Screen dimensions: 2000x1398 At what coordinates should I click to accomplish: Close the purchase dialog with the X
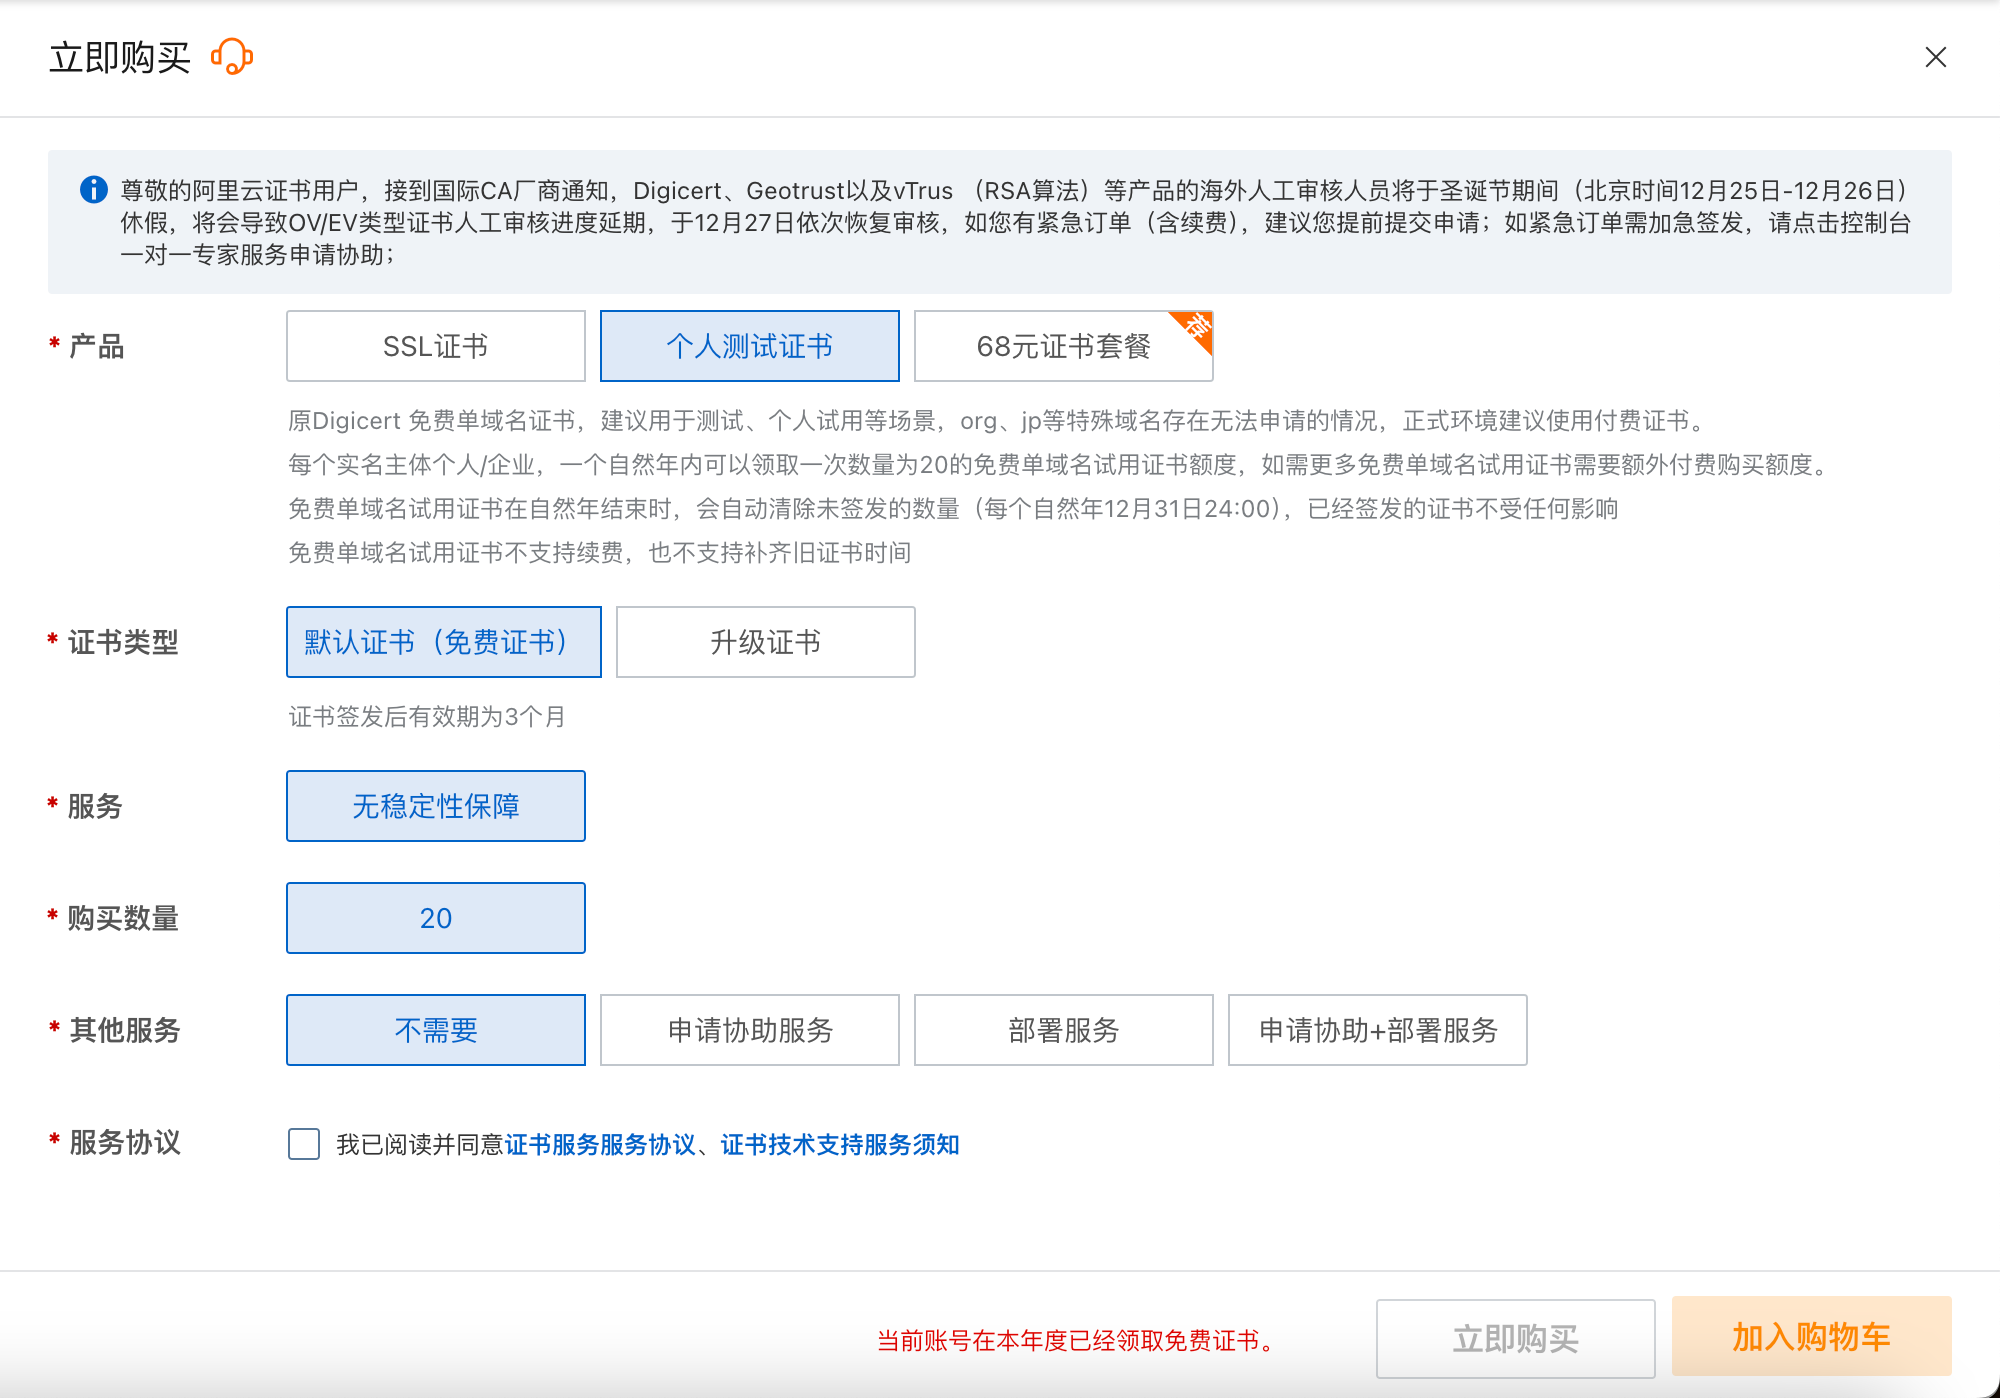click(1935, 57)
